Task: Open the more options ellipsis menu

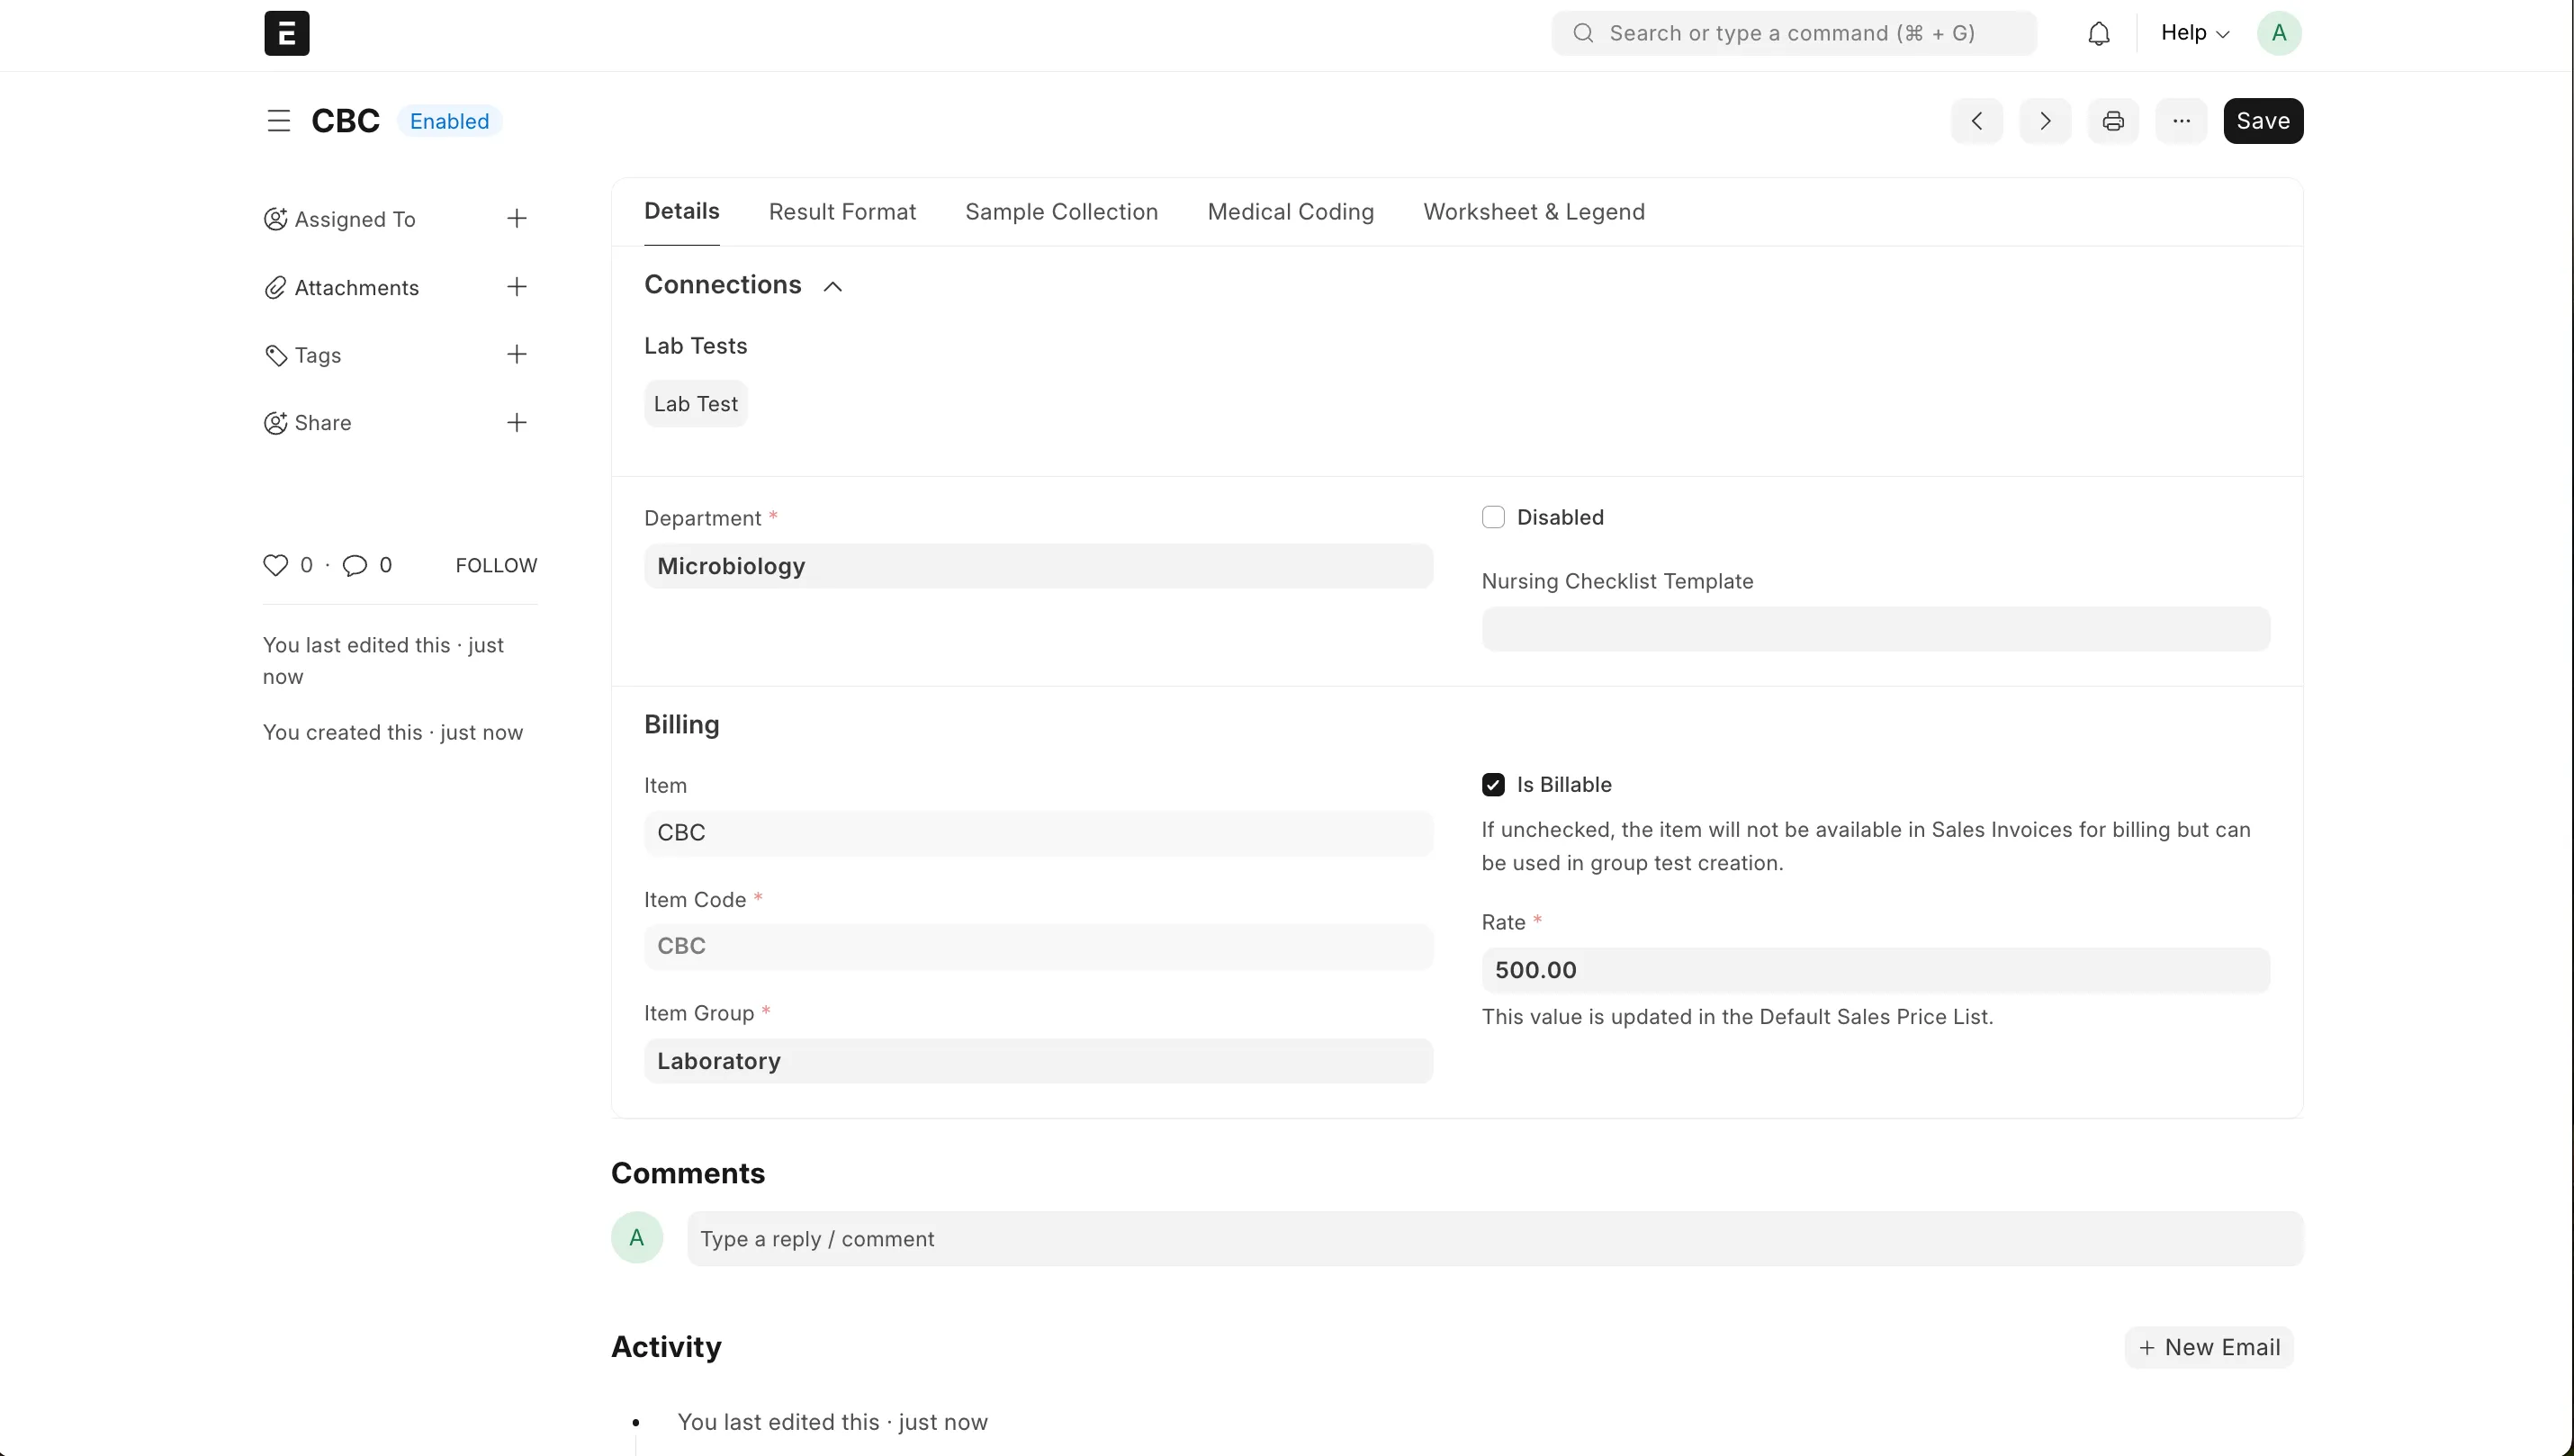Action: (x=2181, y=120)
